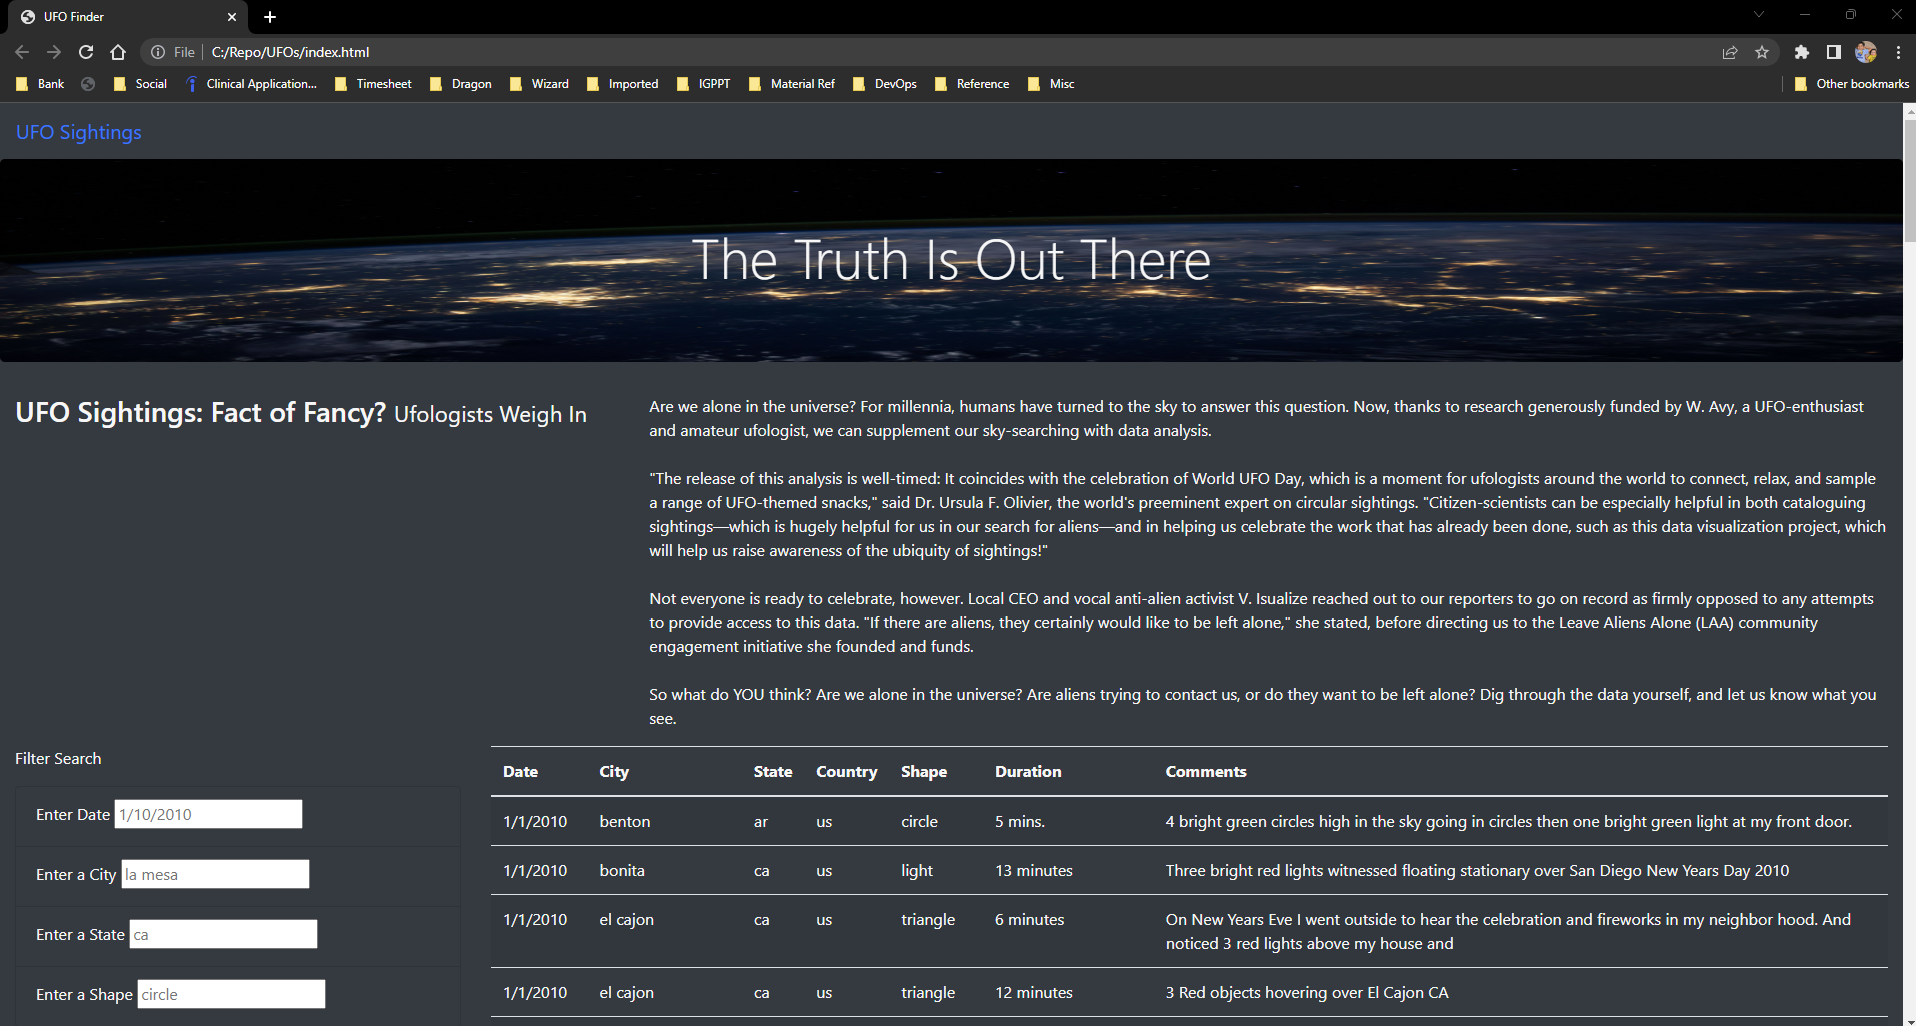Open a new tab with the plus button
This screenshot has width=1916, height=1026.
point(269,16)
